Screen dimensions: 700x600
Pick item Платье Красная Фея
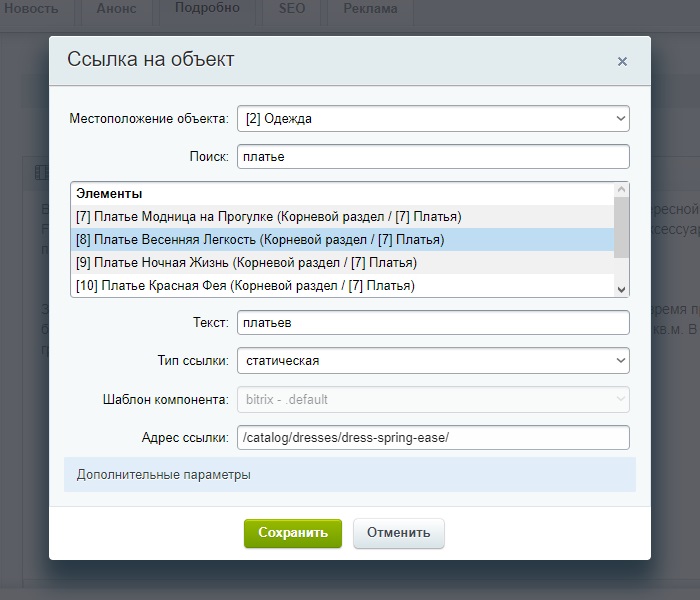(x=245, y=286)
